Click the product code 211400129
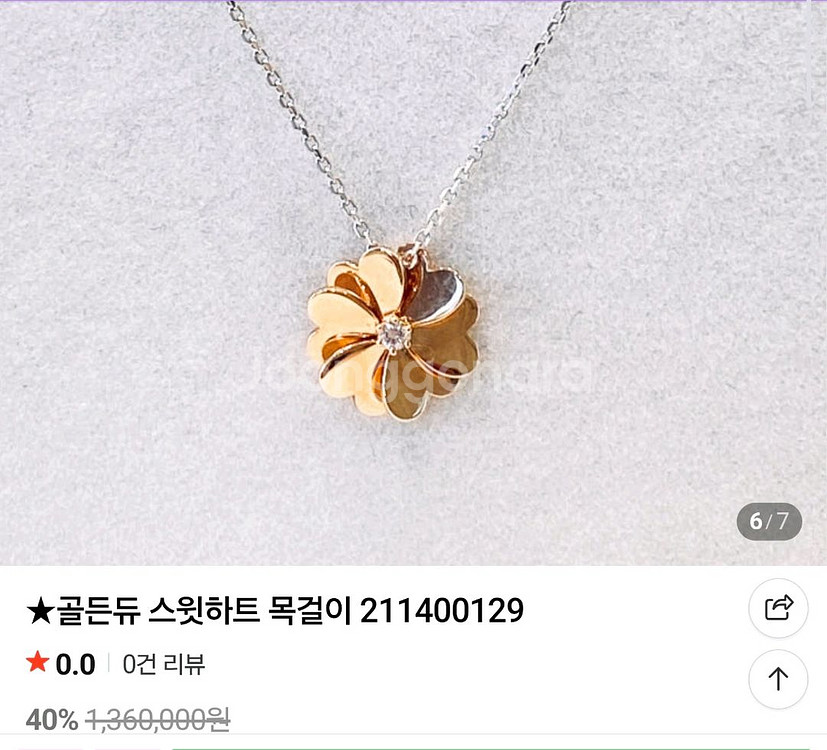The width and height of the screenshot is (827, 750). coord(442,611)
